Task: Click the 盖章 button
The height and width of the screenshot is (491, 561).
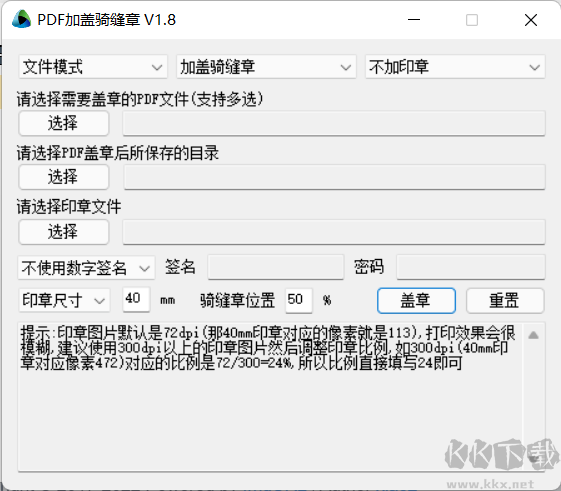Action: [416, 301]
